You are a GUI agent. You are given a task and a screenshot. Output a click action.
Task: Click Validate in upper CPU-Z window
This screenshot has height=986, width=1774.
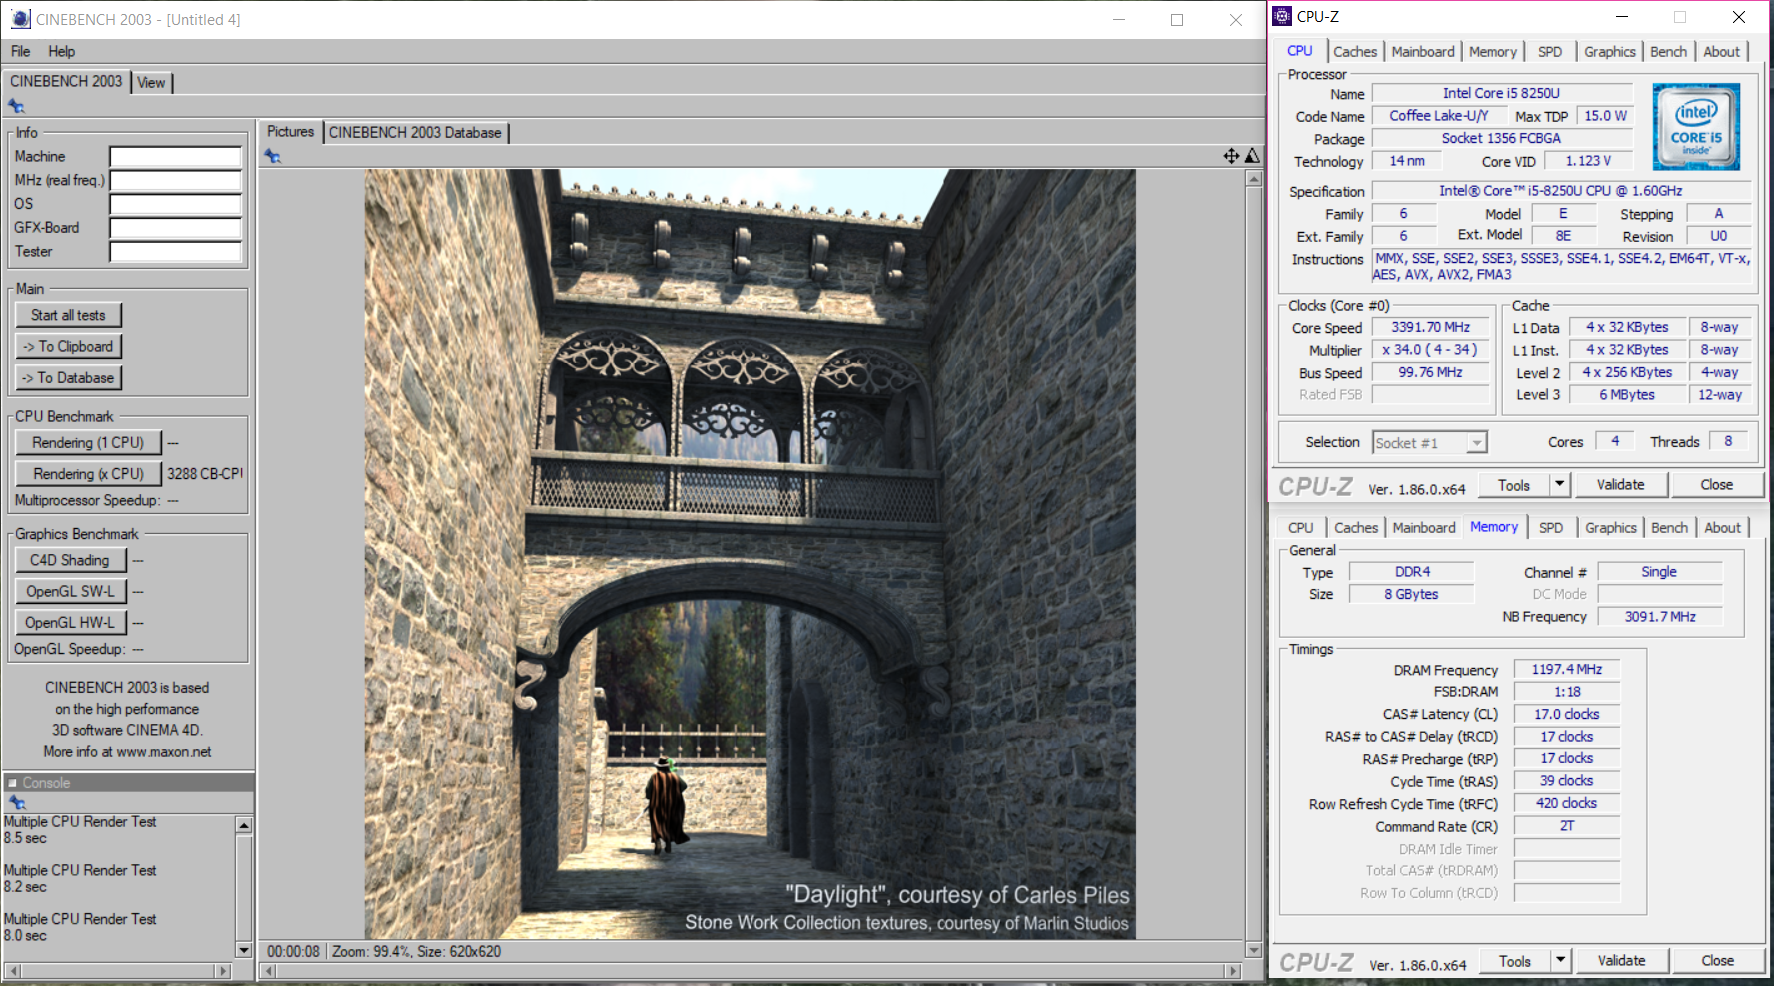[1621, 484]
